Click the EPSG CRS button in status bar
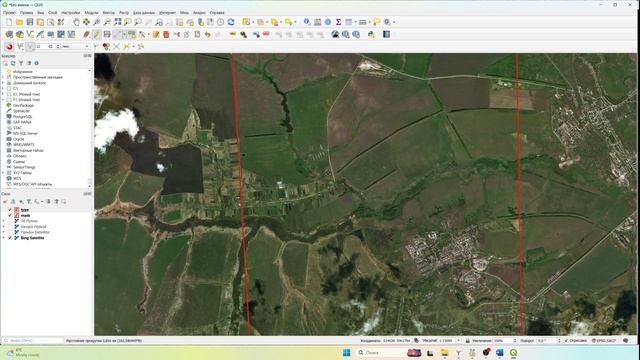The width and height of the screenshot is (640, 360). (604, 340)
